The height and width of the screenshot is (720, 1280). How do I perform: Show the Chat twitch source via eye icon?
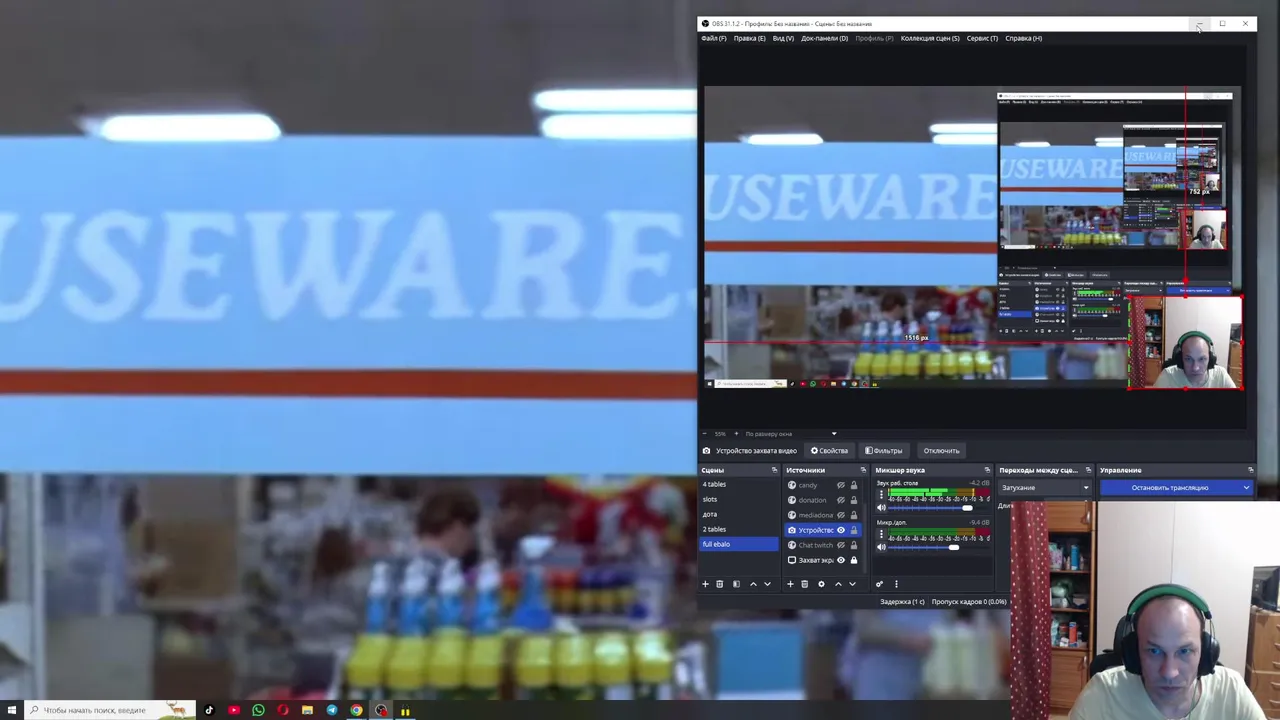(840, 545)
